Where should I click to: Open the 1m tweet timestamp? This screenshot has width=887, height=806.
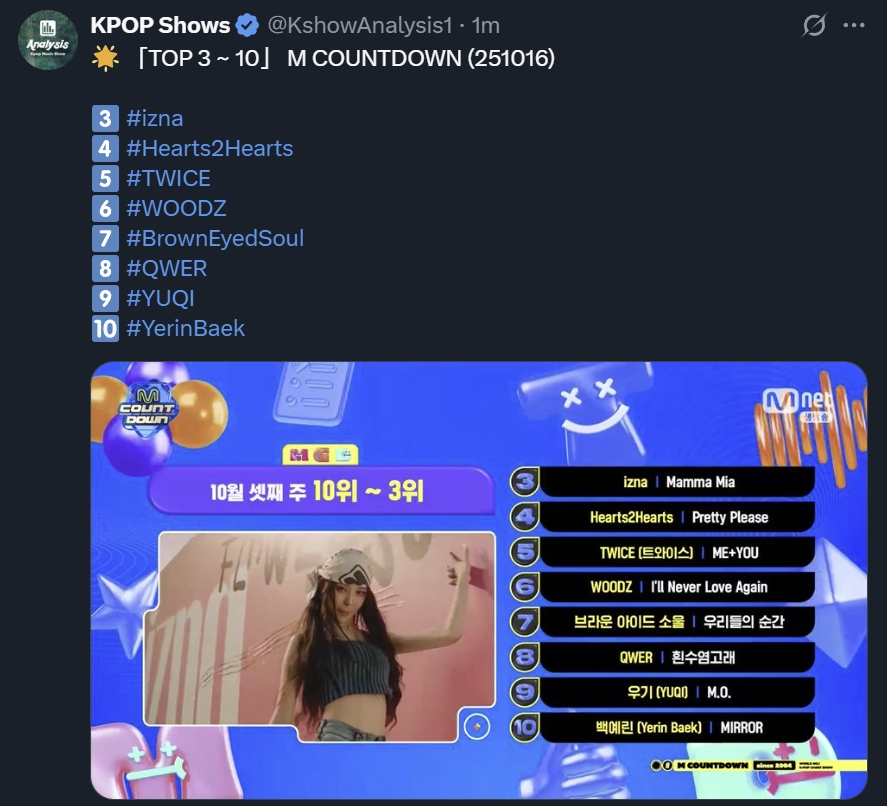click(x=486, y=25)
